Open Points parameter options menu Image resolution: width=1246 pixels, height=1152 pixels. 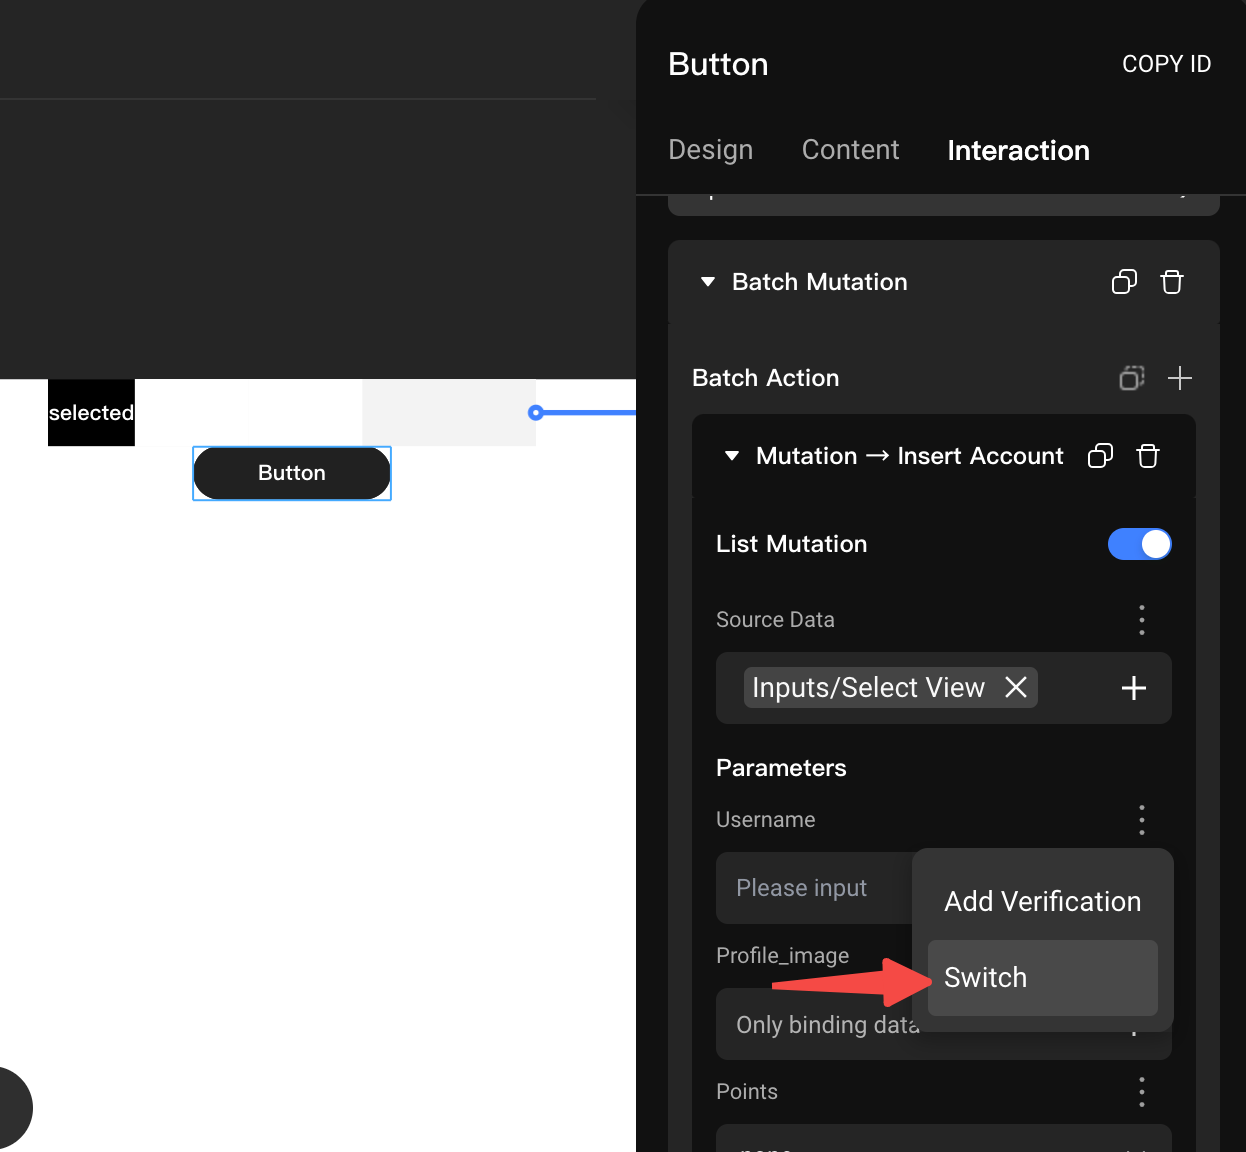pyautogui.click(x=1141, y=1092)
